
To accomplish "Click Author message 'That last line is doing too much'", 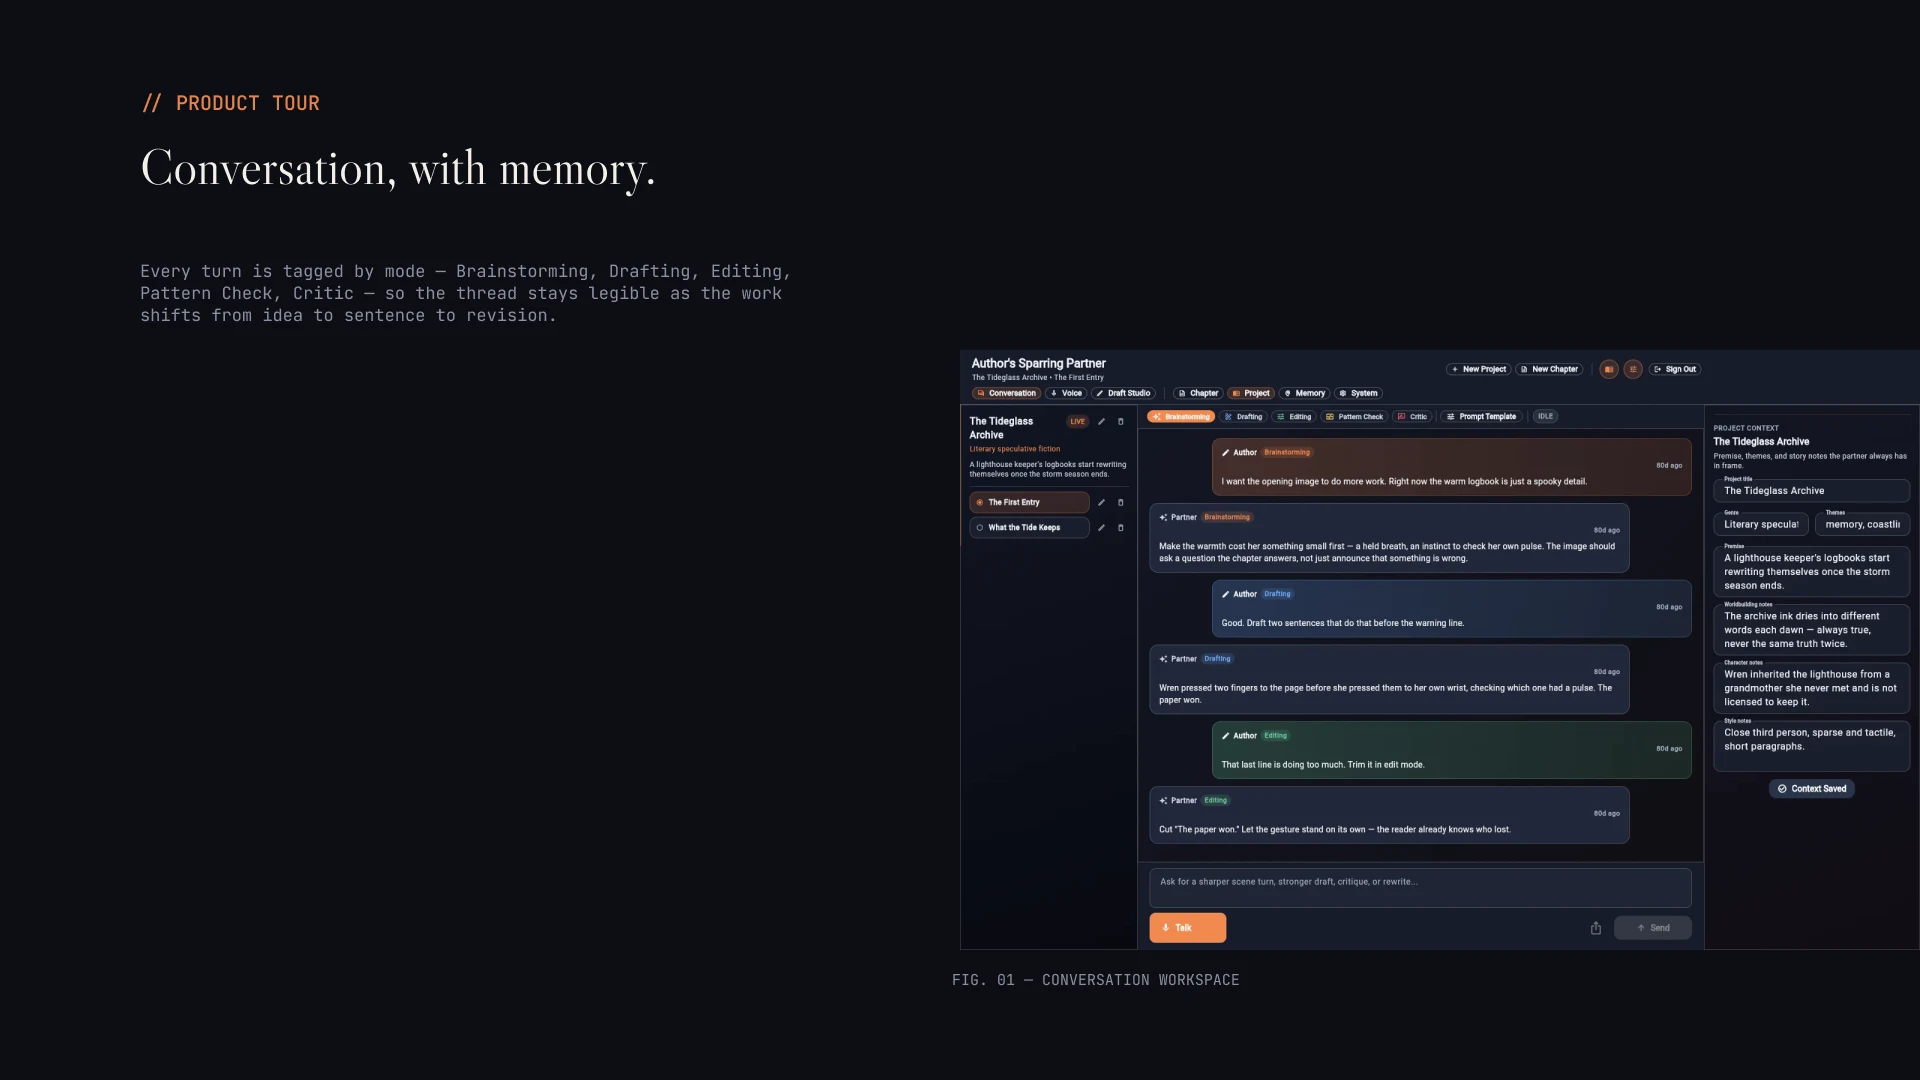I will click(1451, 750).
